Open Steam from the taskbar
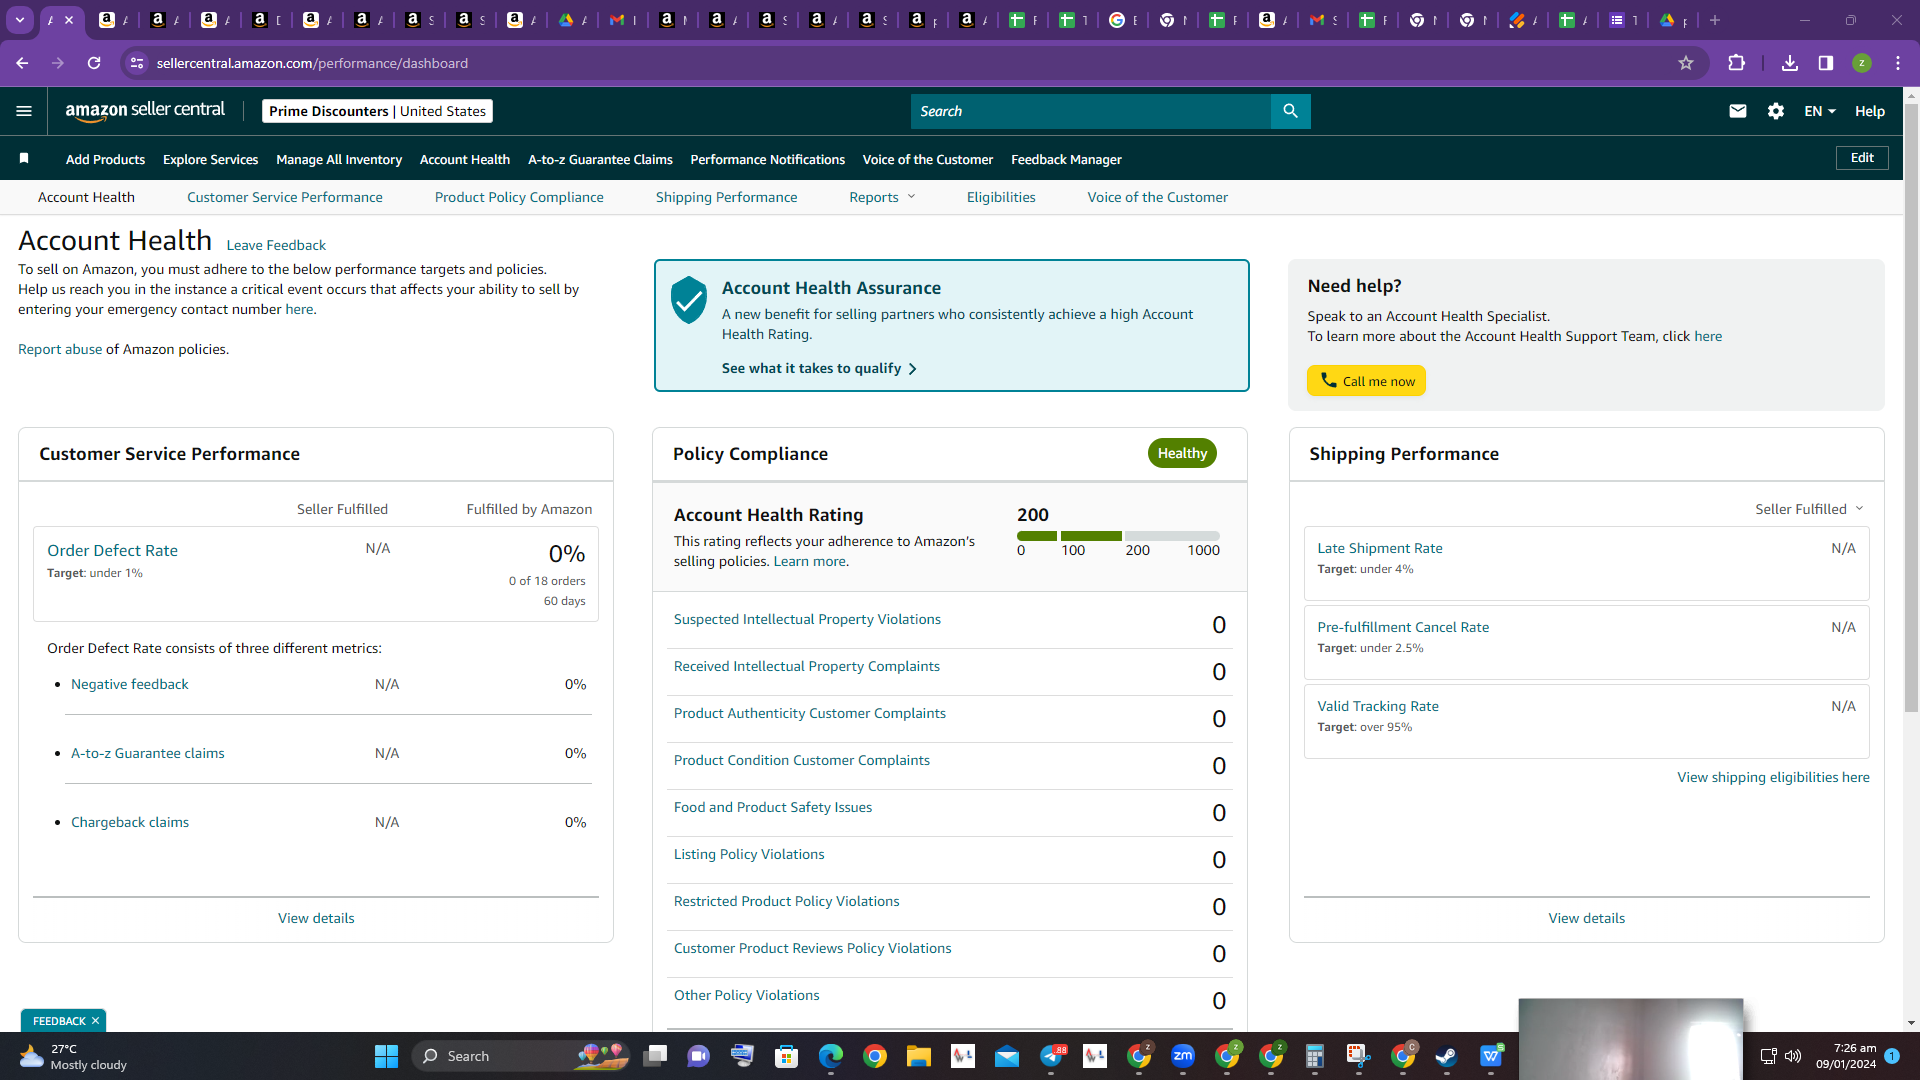1920x1080 pixels. 1447,1056
